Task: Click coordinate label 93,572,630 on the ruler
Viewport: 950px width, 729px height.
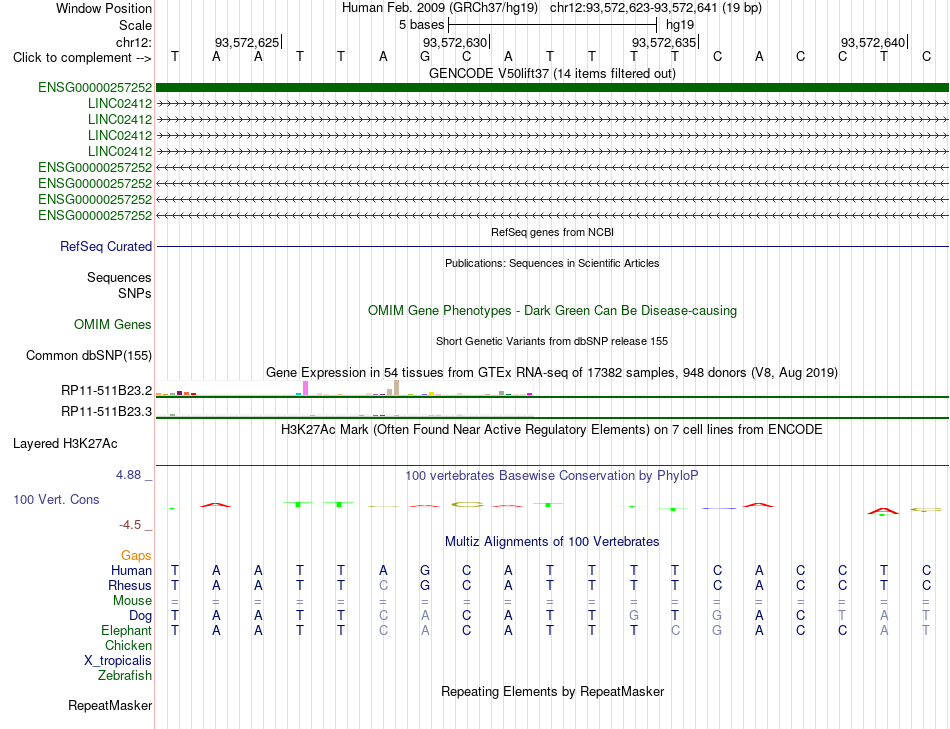Action: coord(454,42)
